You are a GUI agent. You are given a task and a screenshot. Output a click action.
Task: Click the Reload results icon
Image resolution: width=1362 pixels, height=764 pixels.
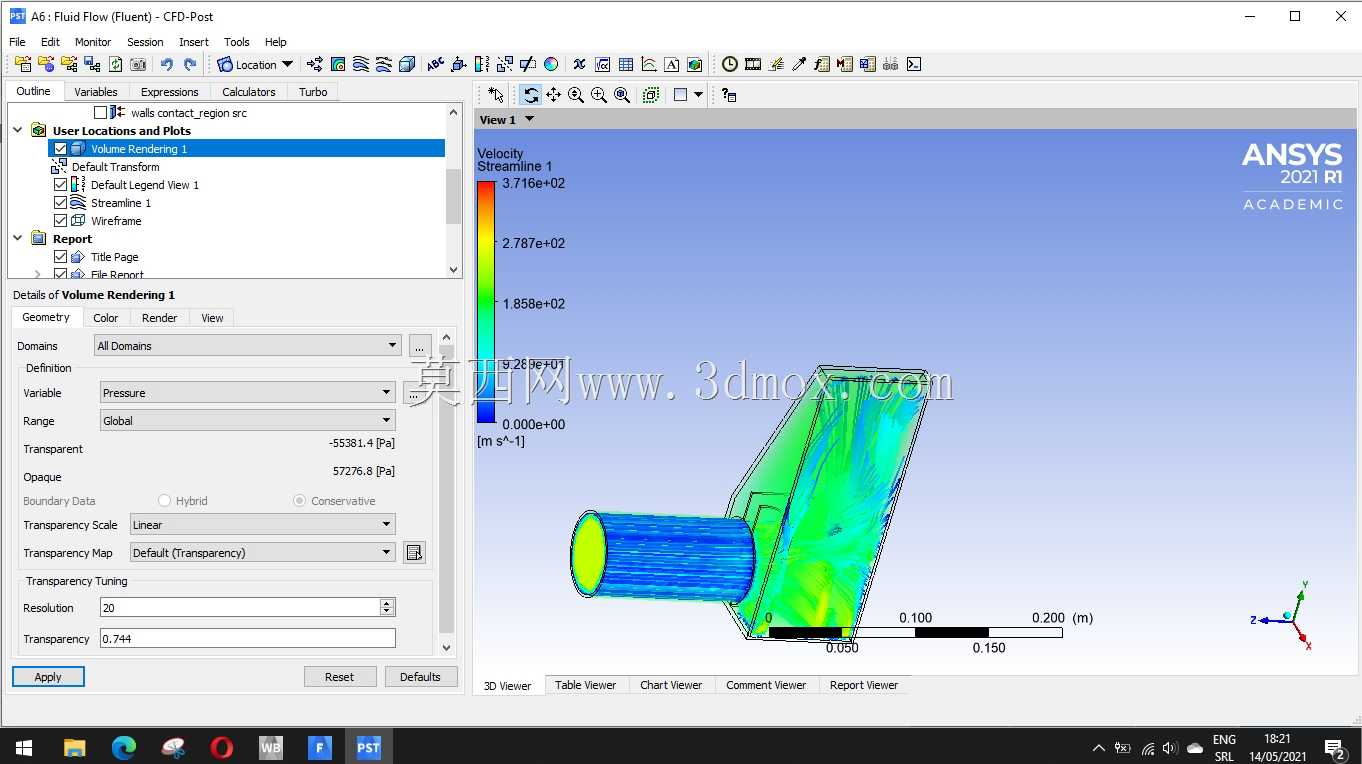click(115, 64)
